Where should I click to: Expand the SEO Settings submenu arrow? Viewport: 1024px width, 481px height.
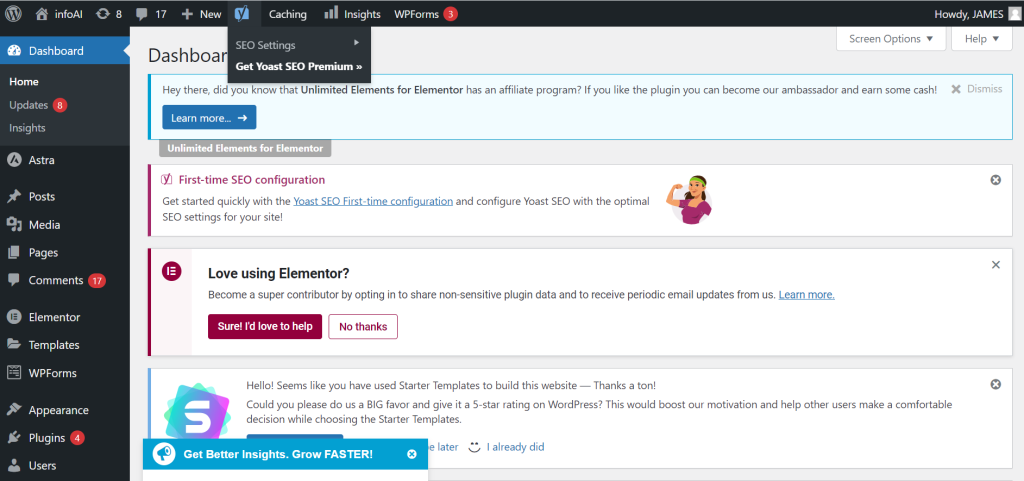pyautogui.click(x=357, y=42)
